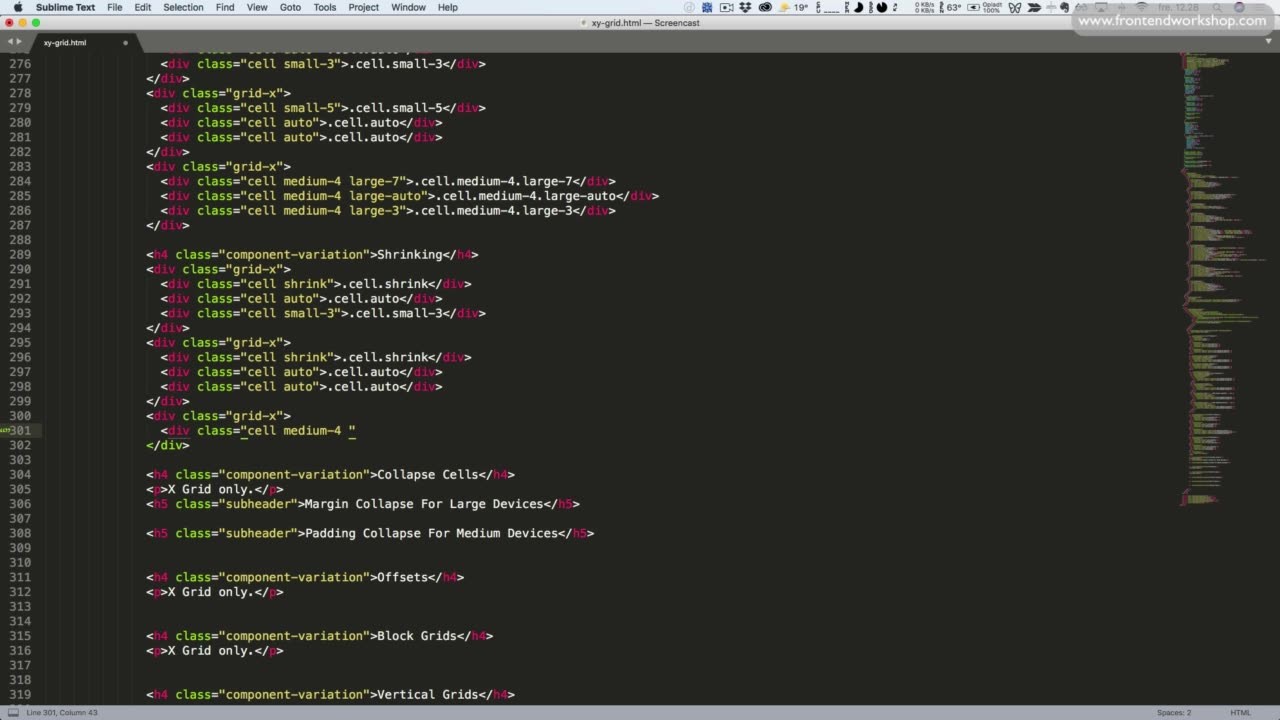Click the closing div on line 302

pos(168,445)
